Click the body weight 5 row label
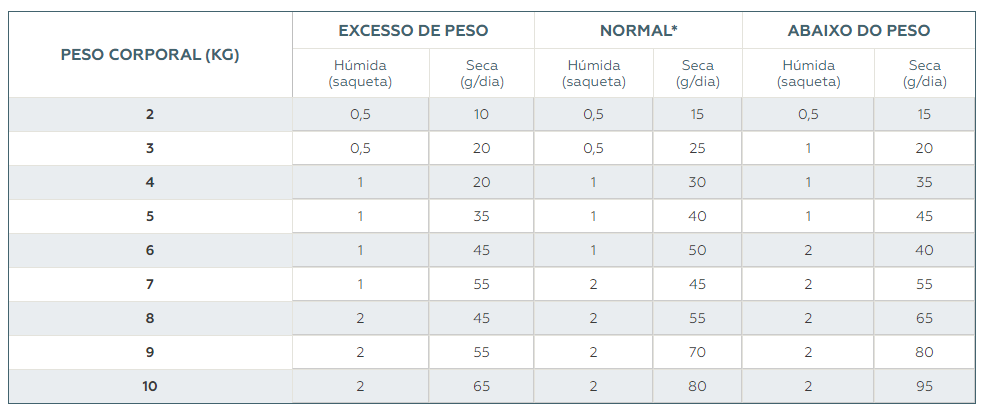 coord(150,216)
